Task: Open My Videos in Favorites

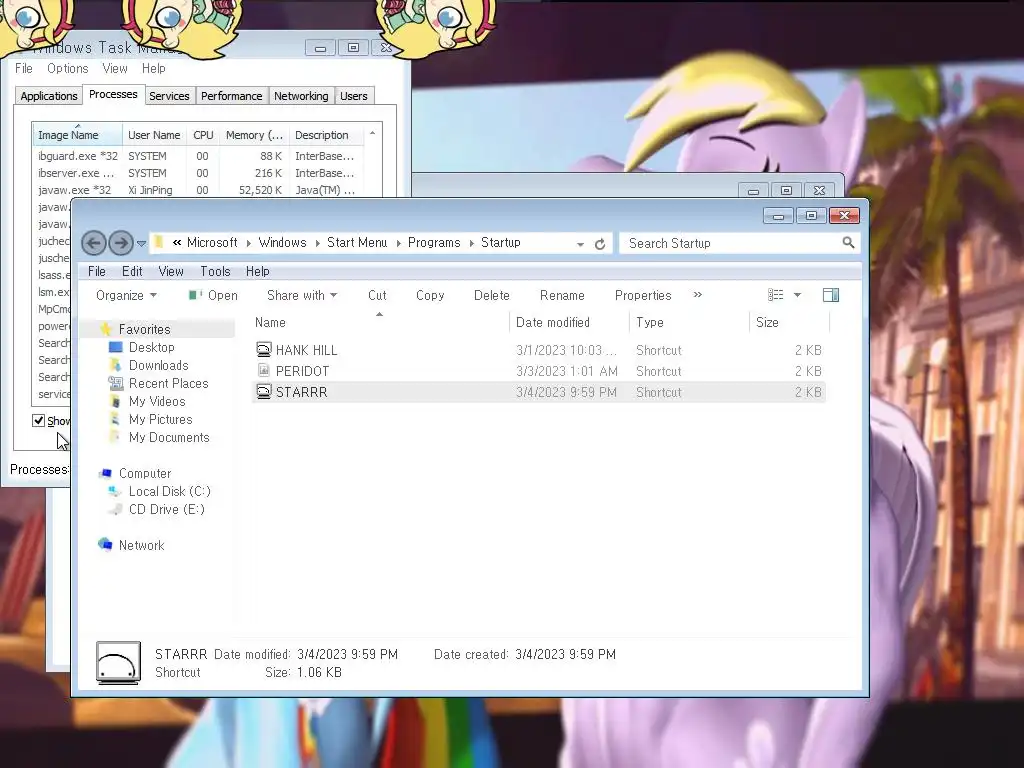Action: (x=157, y=401)
